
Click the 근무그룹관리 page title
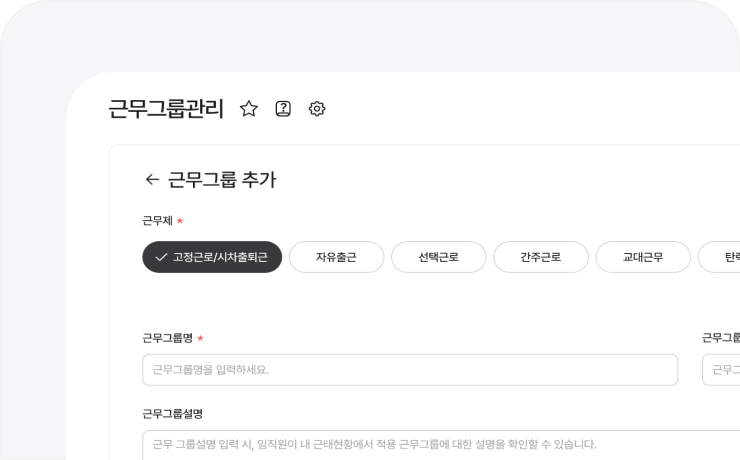click(x=166, y=109)
